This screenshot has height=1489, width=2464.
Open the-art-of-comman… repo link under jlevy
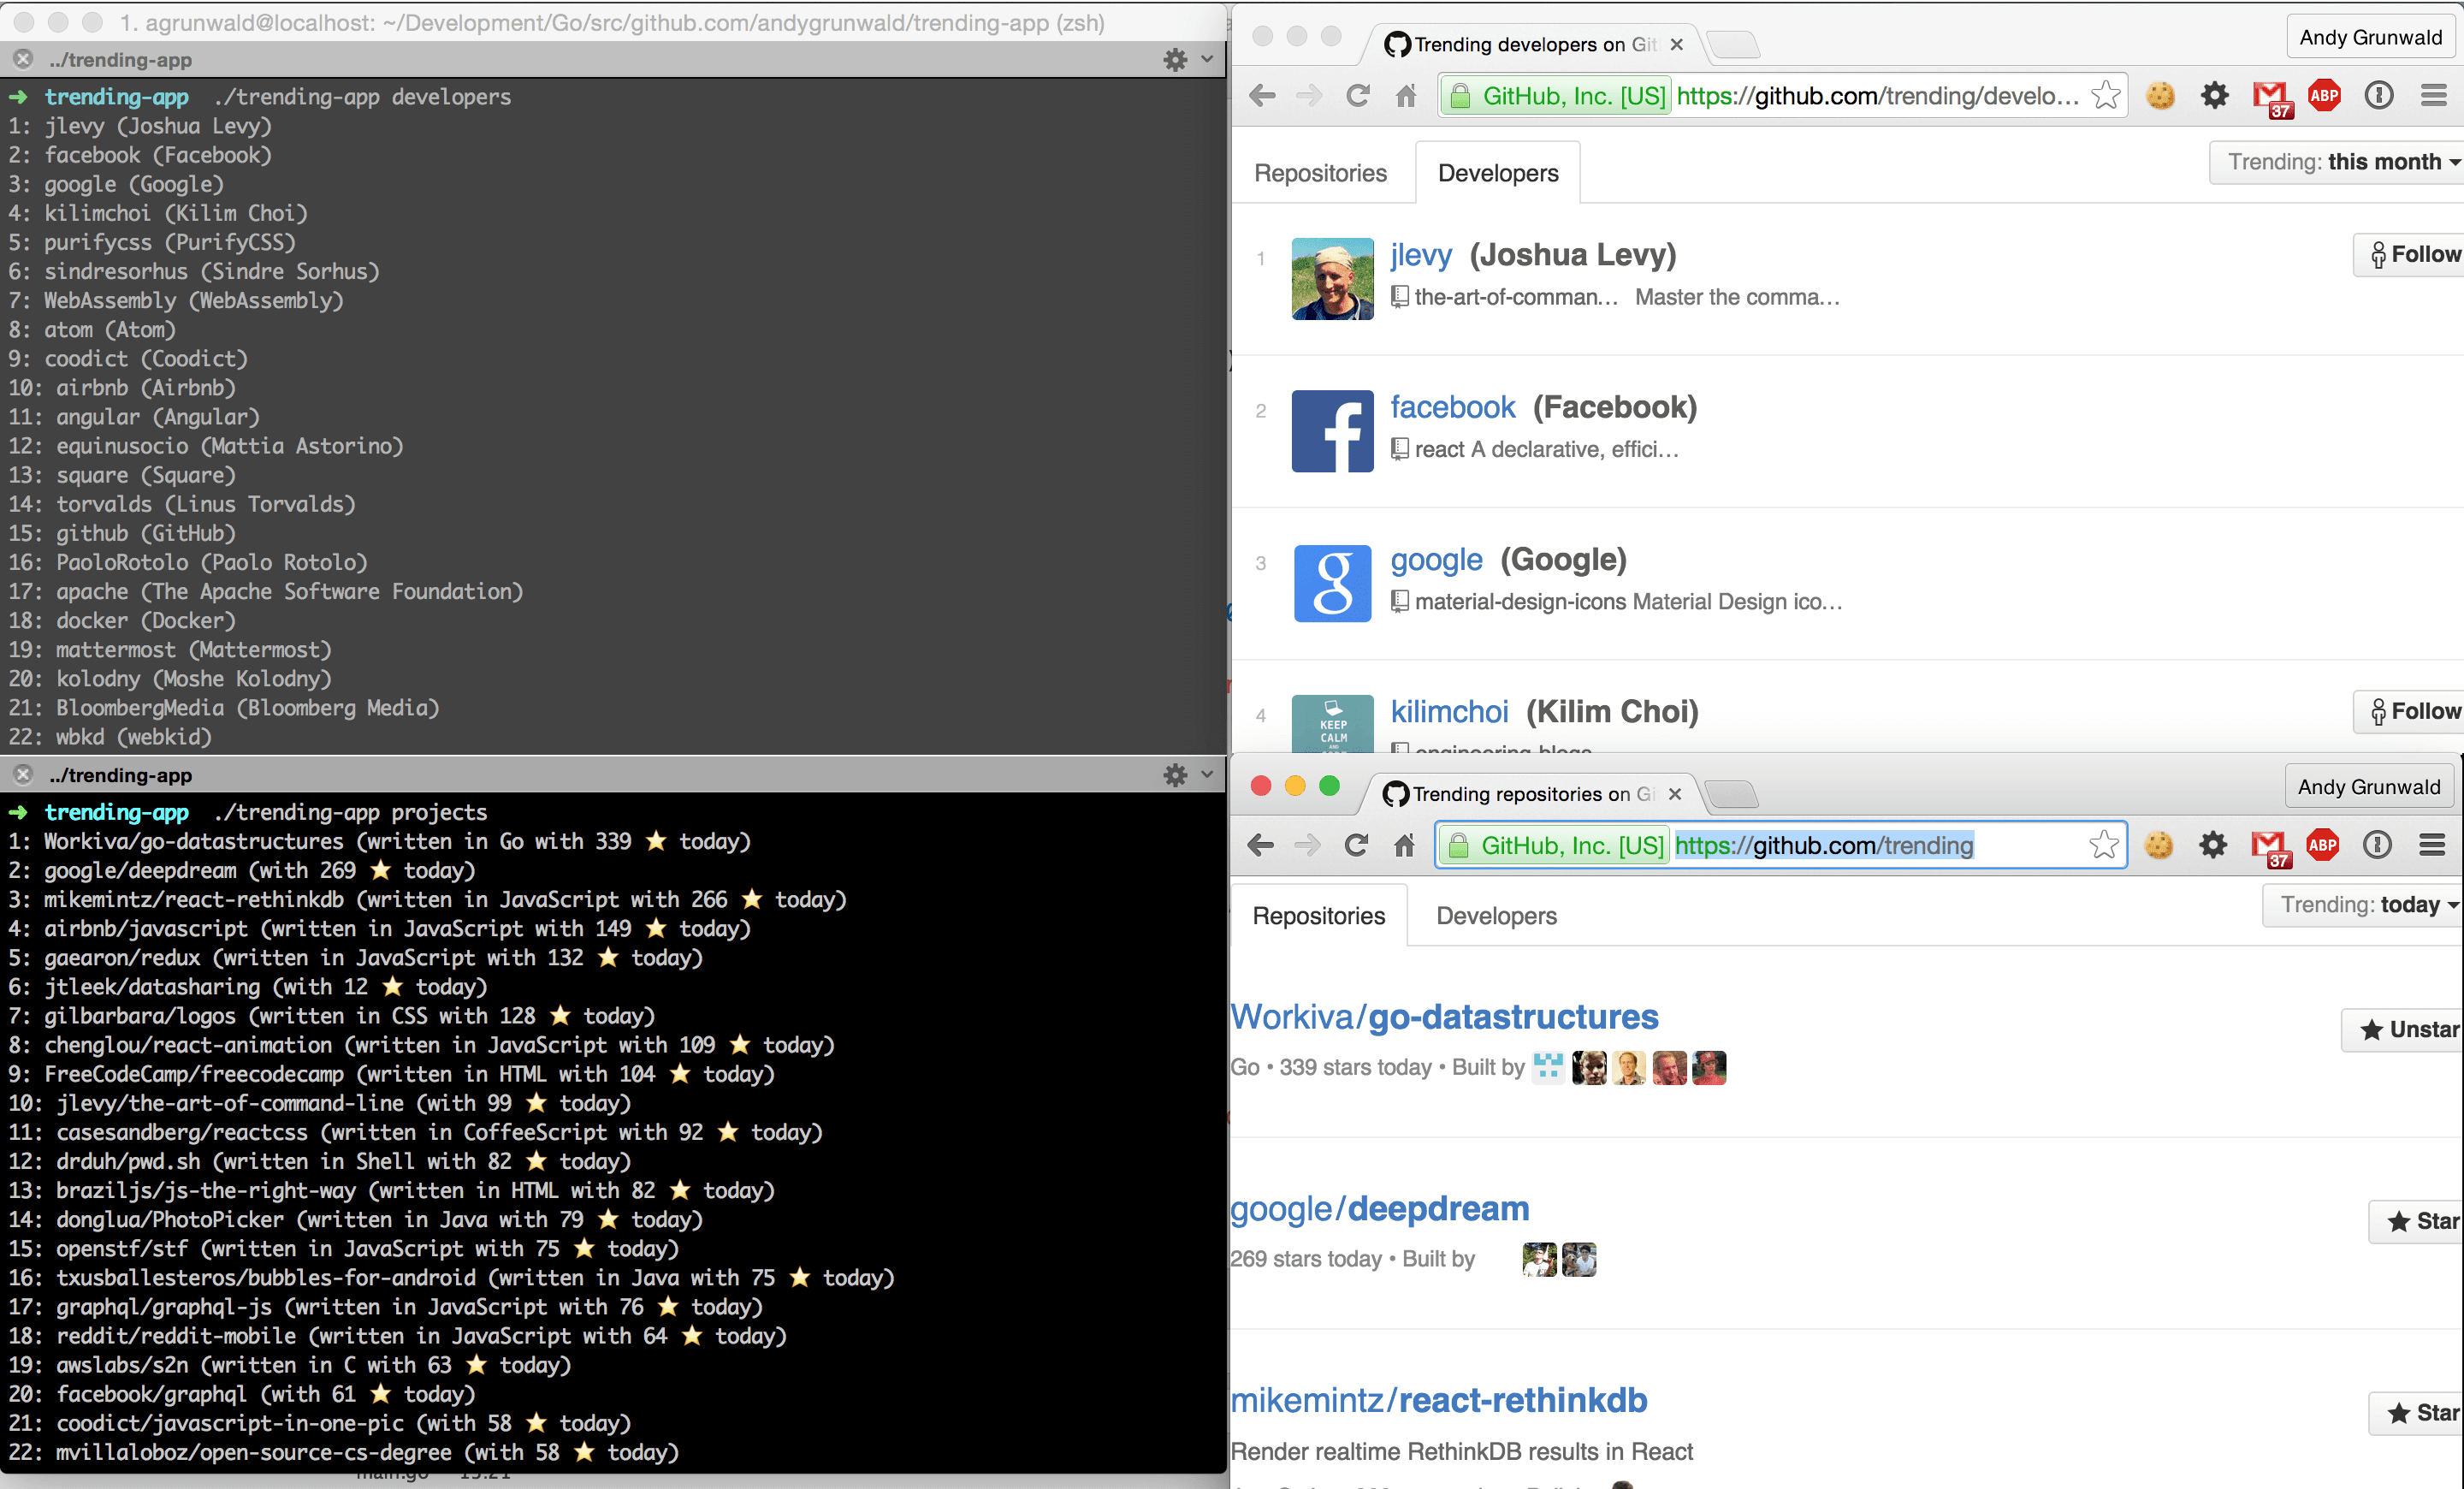[x=1516, y=297]
